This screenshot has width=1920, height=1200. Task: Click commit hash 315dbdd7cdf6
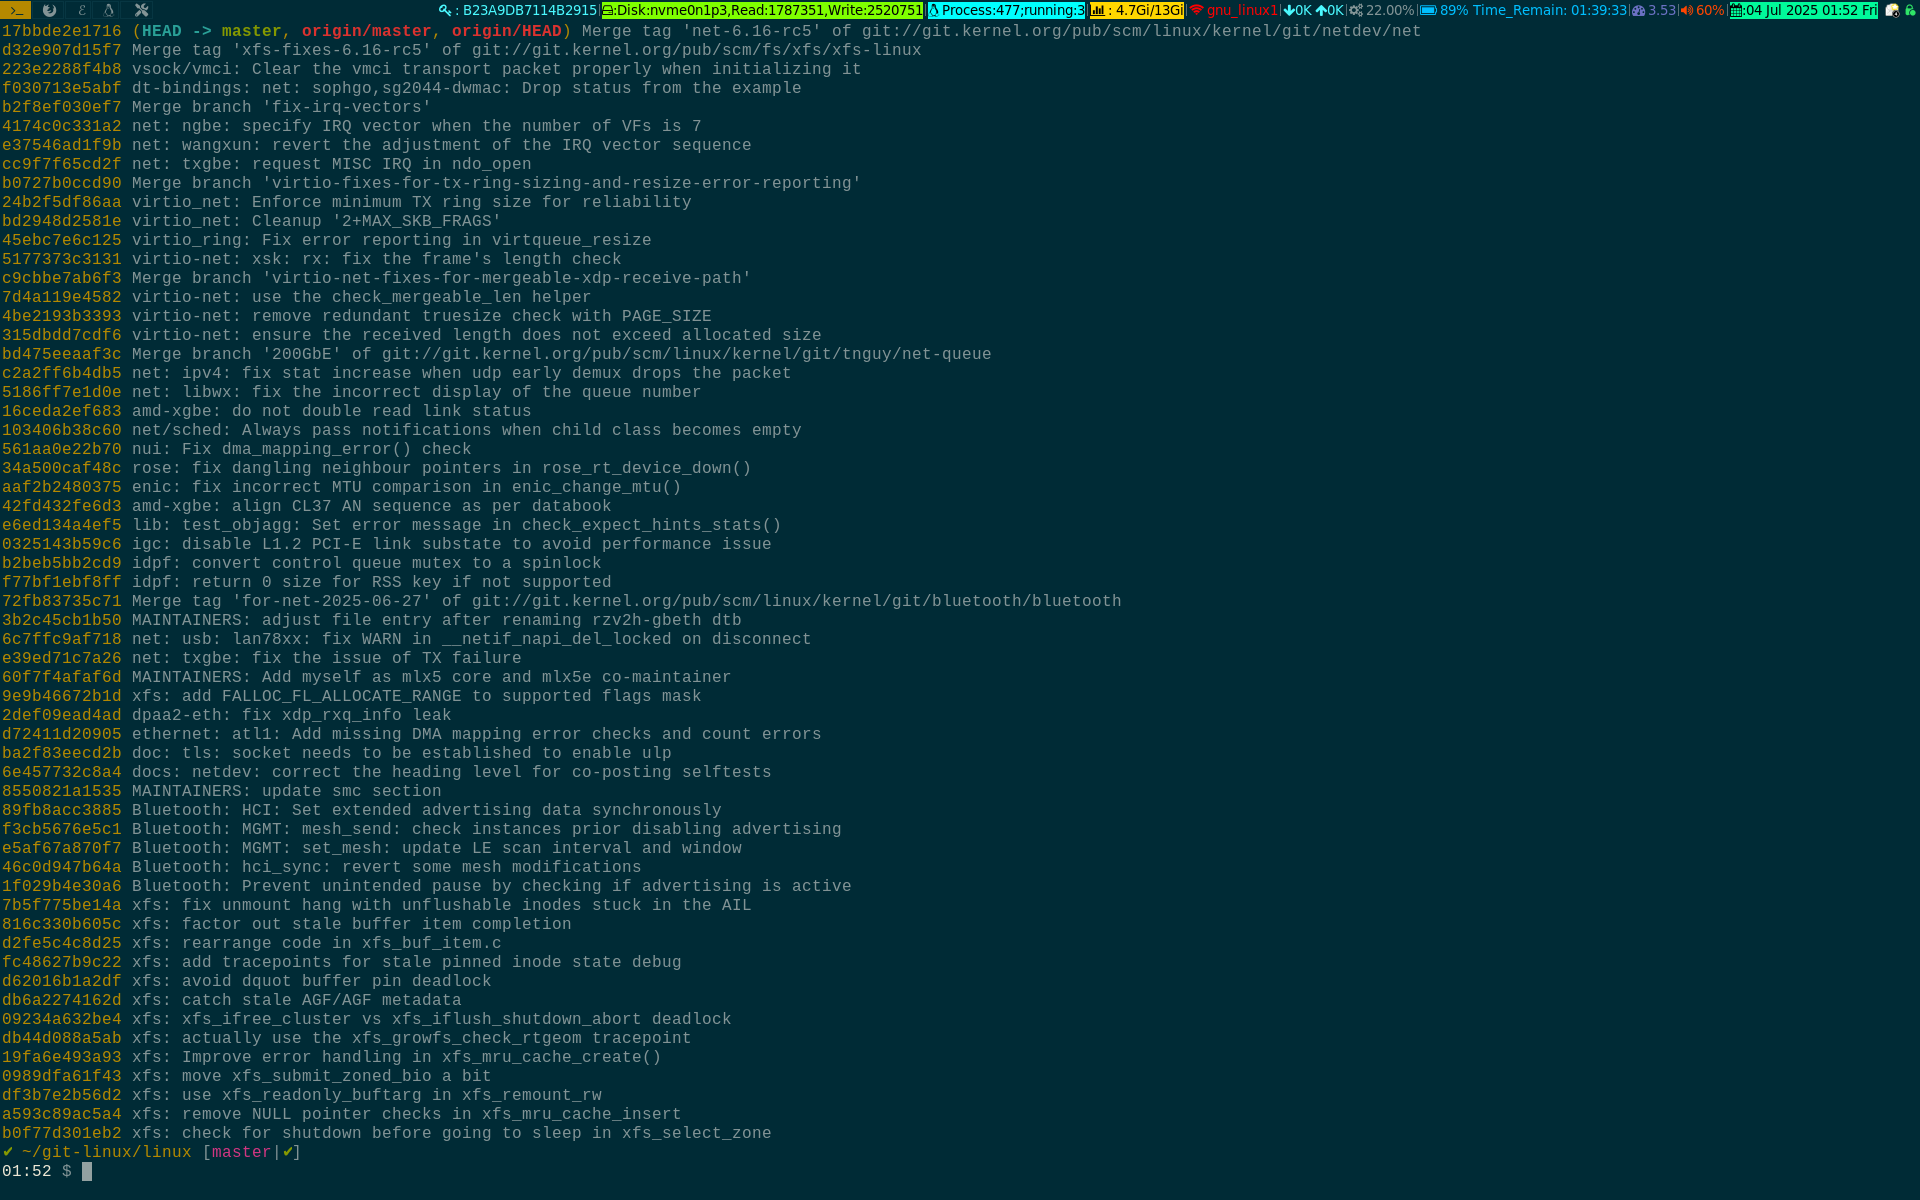(62, 335)
